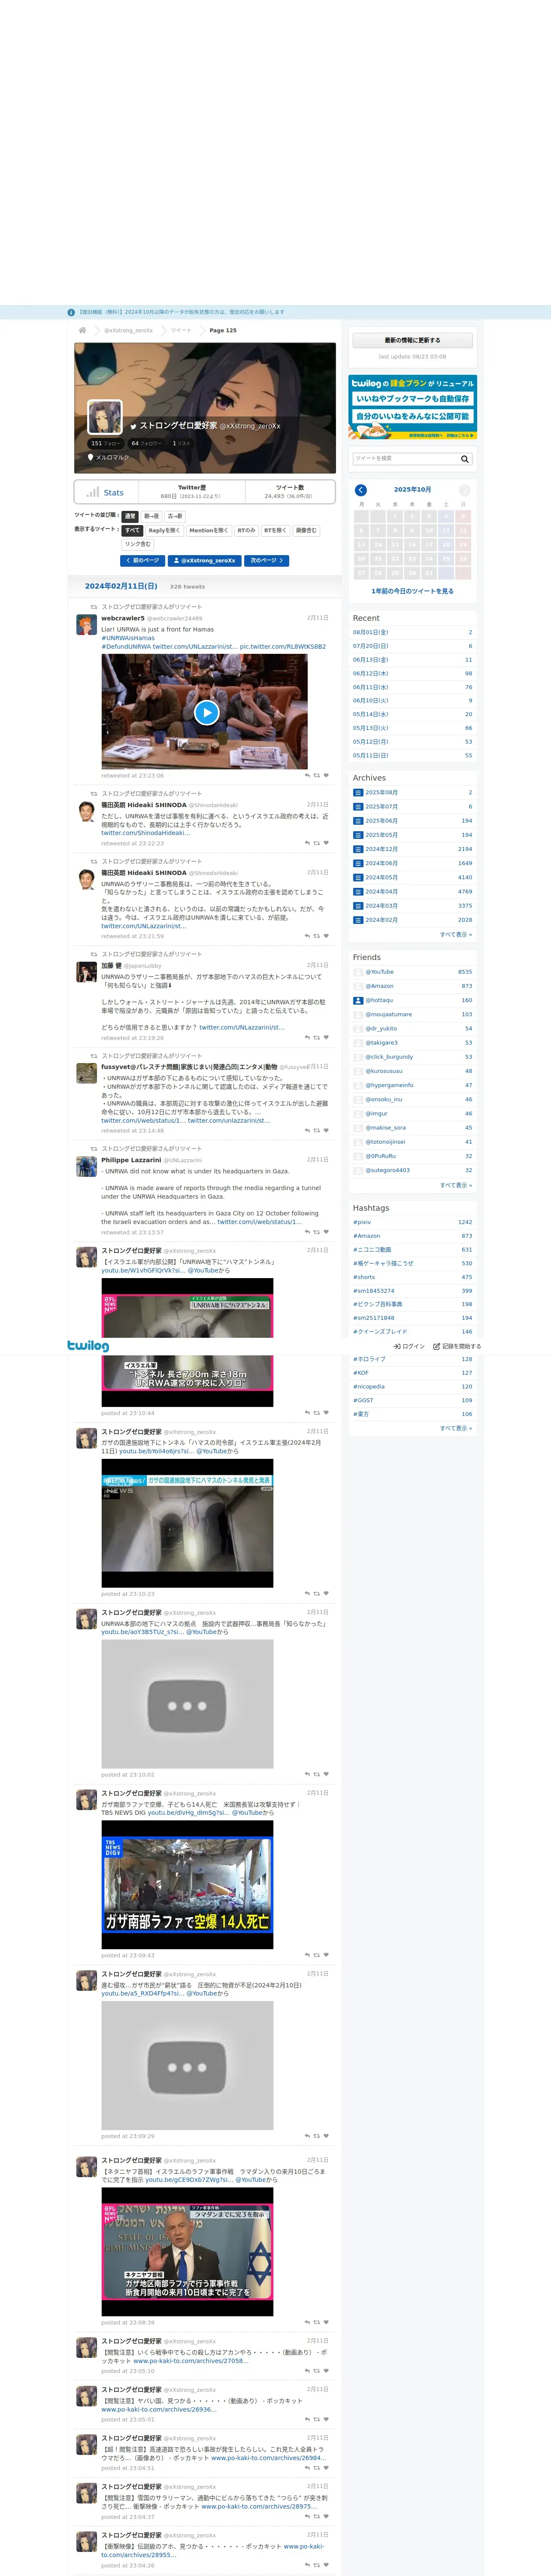The height and width of the screenshot is (2576, 551).
Task: Toggle the リンク含む filter
Action: click(x=138, y=544)
